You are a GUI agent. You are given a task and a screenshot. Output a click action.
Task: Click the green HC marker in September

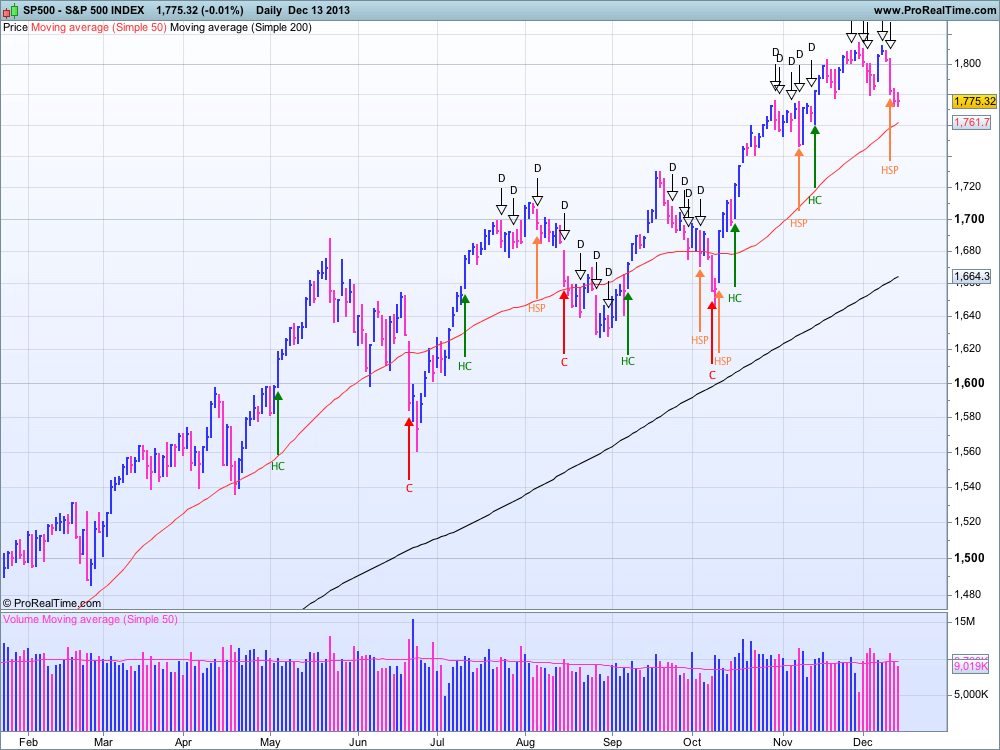click(628, 361)
